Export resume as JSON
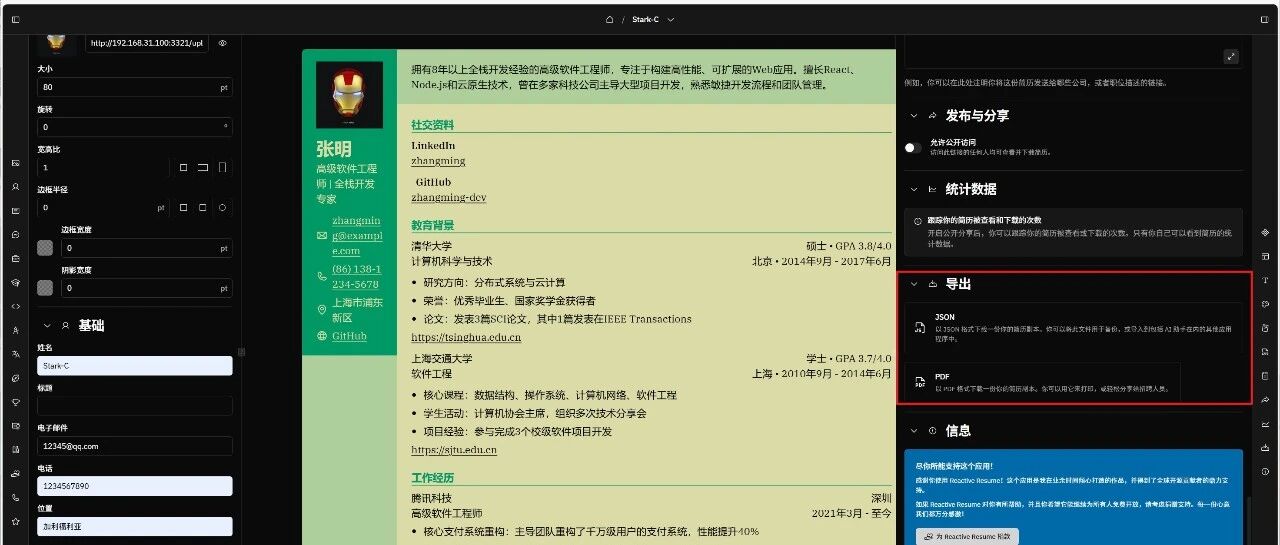Image resolution: width=1280 pixels, height=545 pixels. (x=1074, y=328)
